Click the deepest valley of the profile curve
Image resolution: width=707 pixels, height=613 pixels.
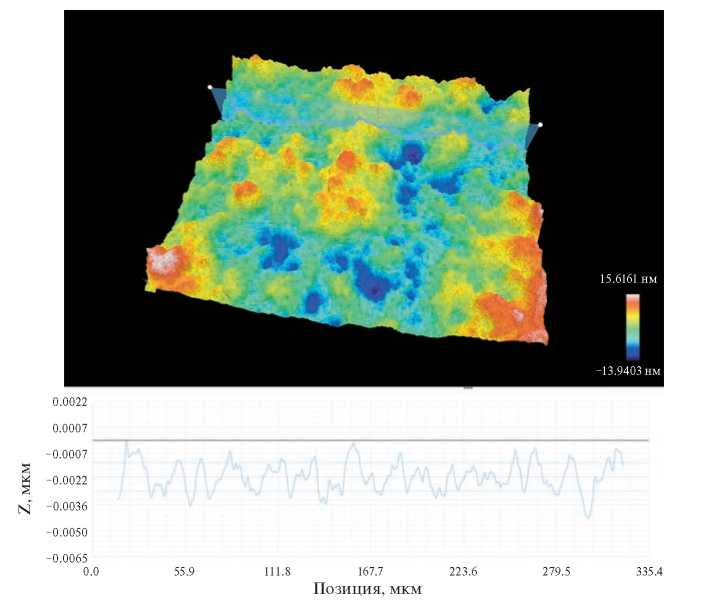589,516
